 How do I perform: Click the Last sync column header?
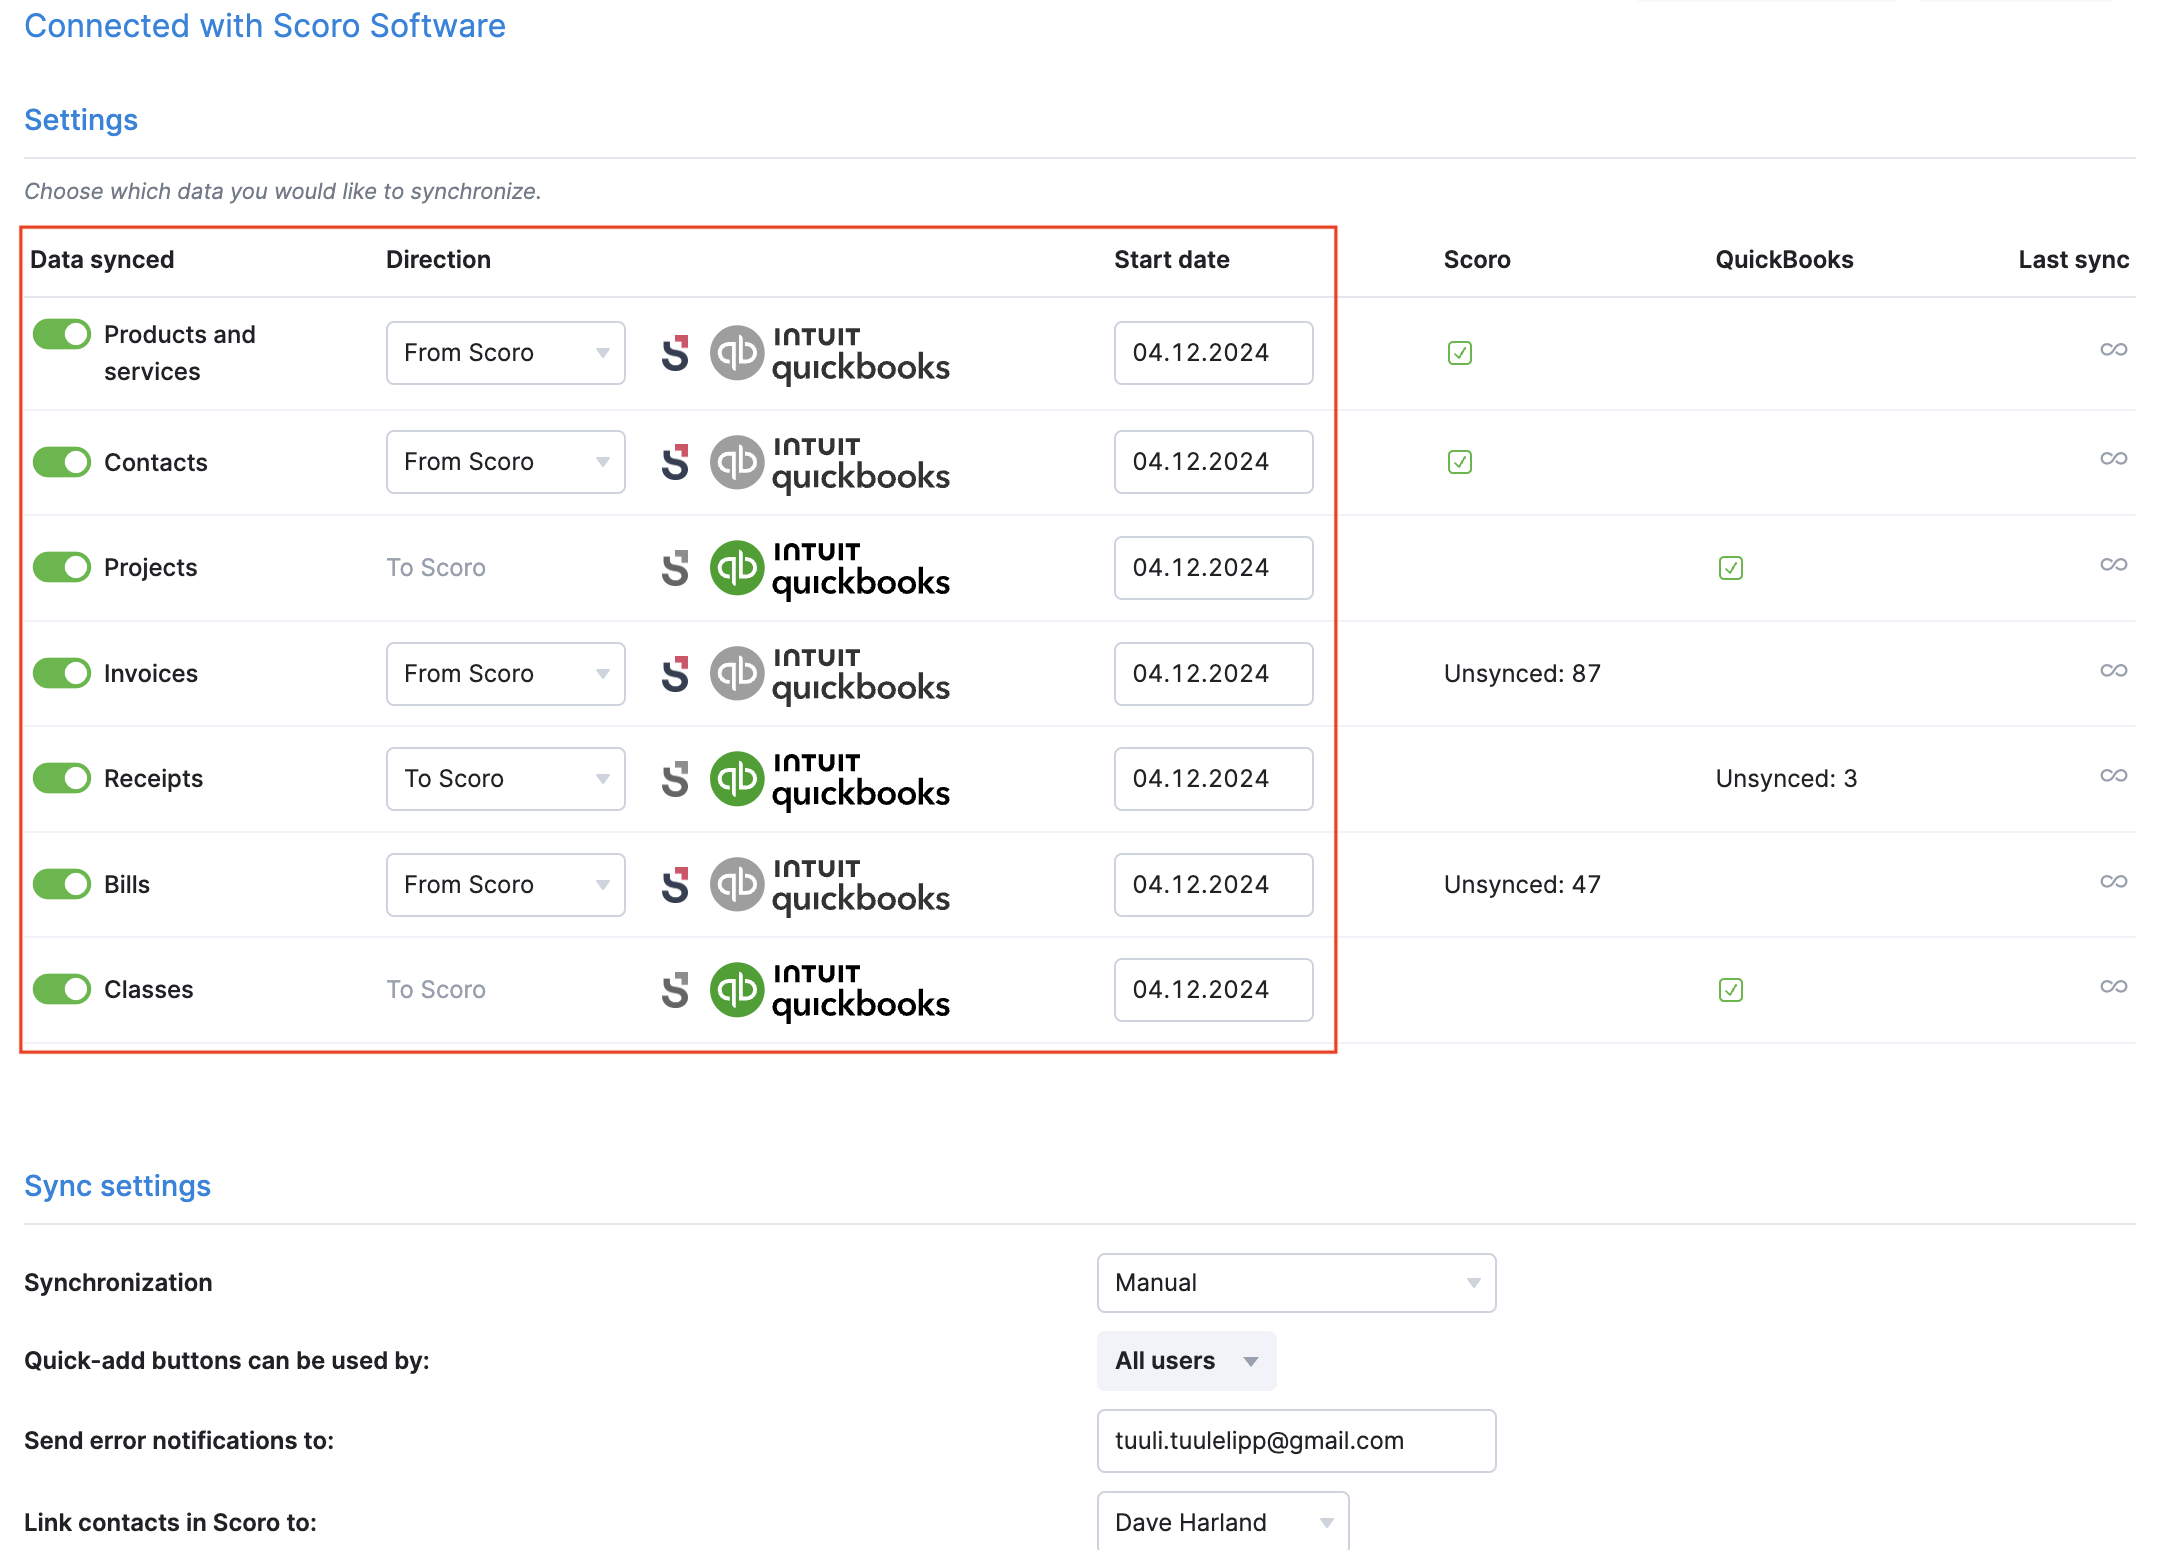tap(2073, 260)
